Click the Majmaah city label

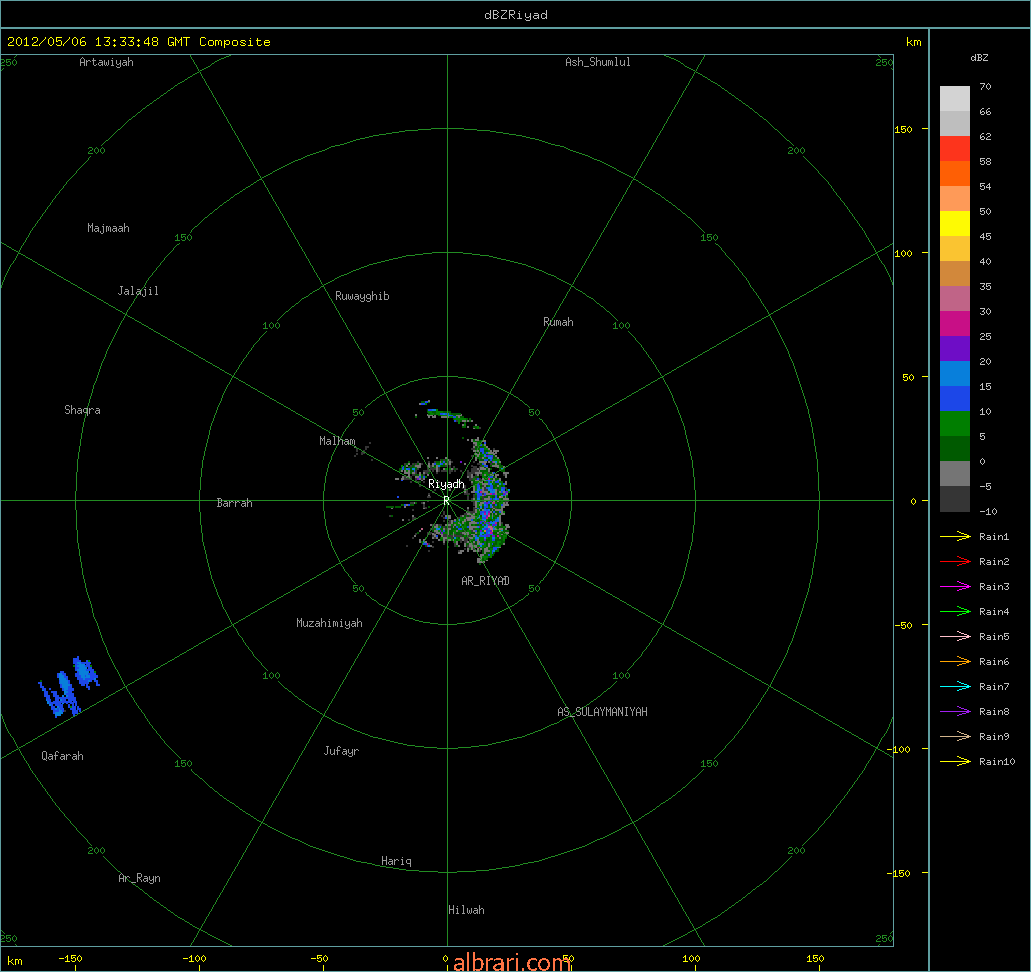tap(108, 228)
